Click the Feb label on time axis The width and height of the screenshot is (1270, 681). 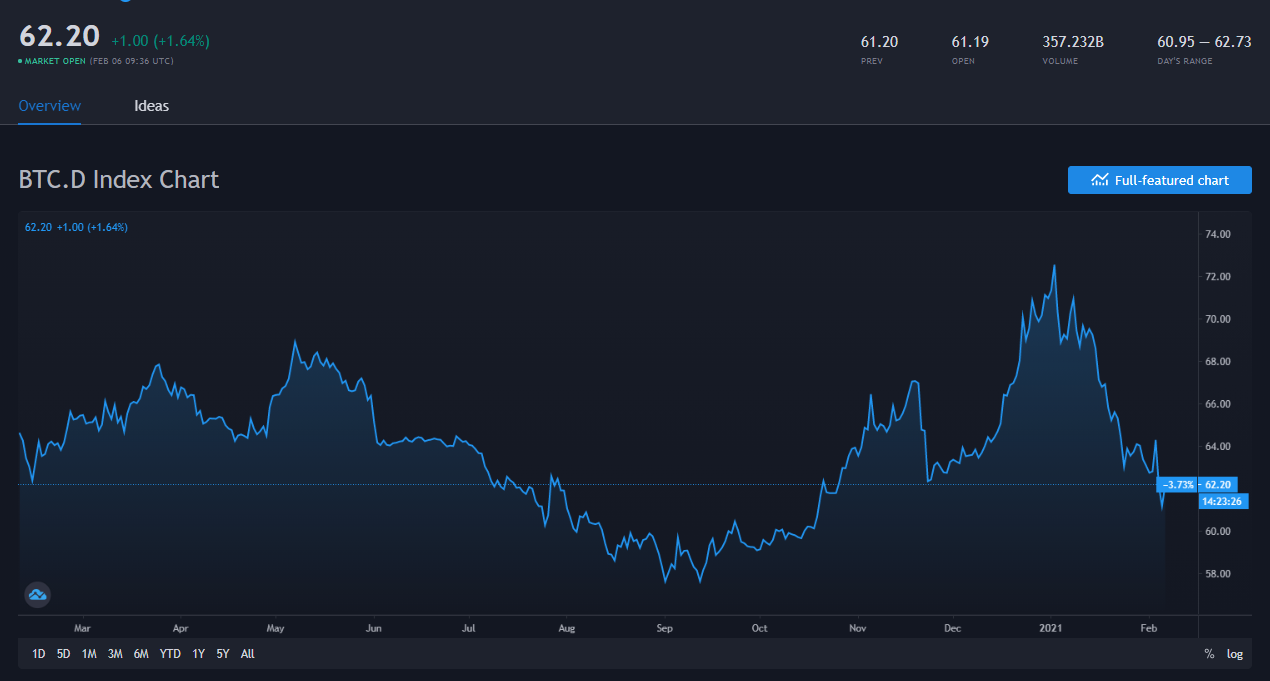coord(1149,628)
